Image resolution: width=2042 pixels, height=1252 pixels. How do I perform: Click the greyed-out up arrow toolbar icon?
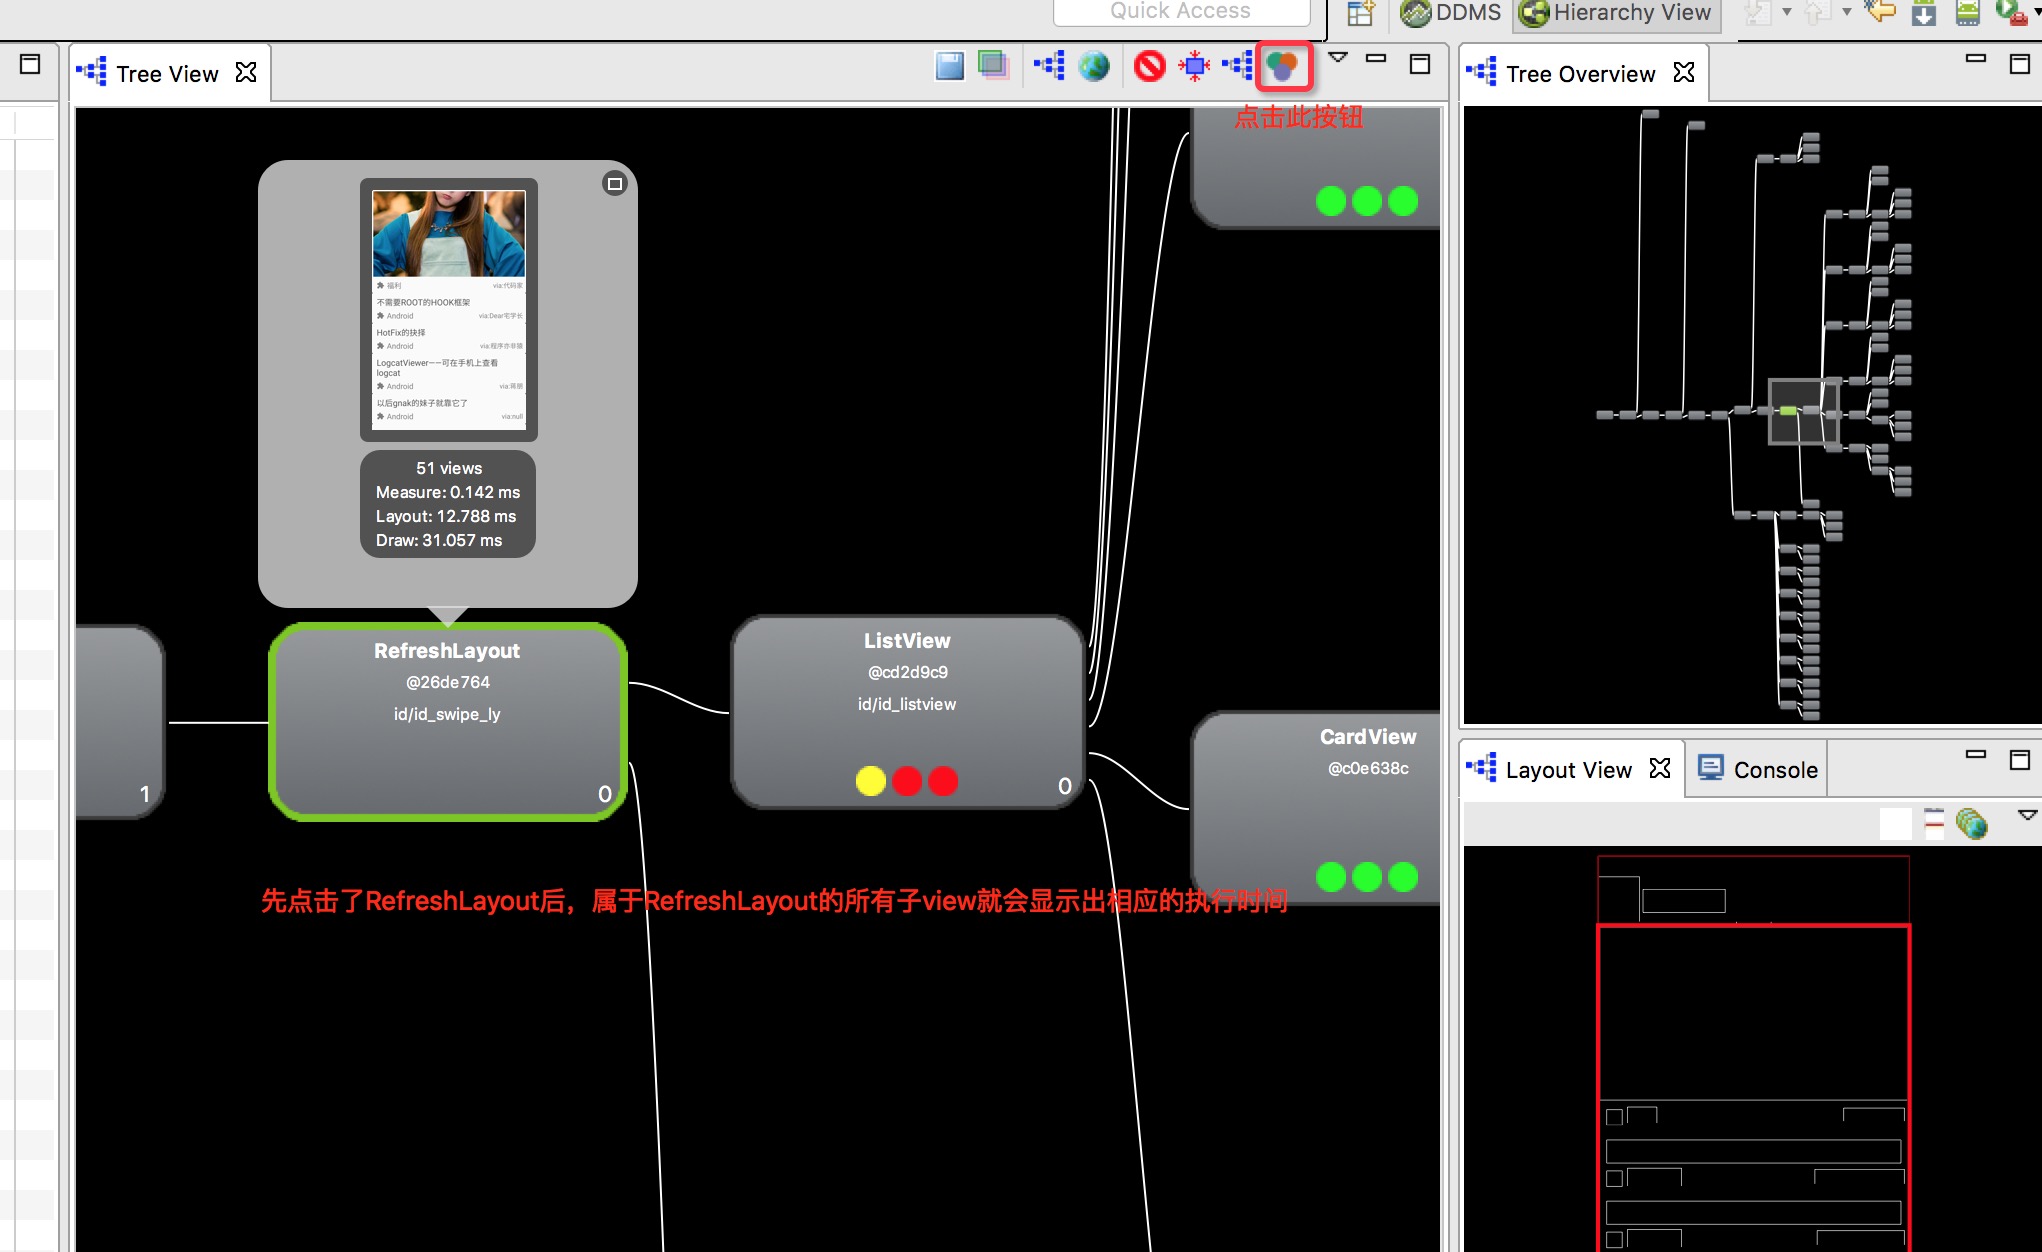pyautogui.click(x=1817, y=12)
